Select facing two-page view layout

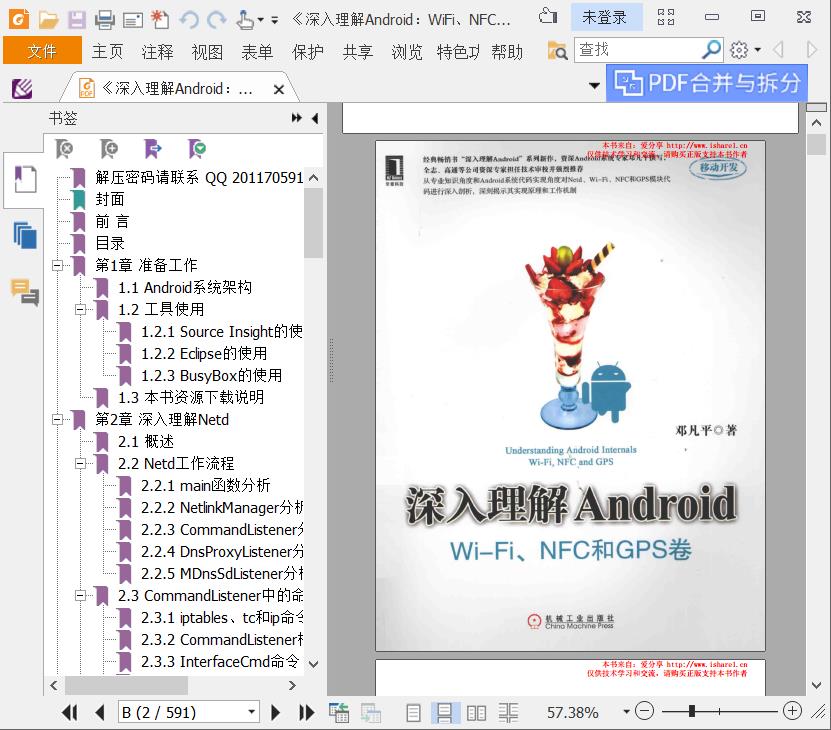coord(476,713)
